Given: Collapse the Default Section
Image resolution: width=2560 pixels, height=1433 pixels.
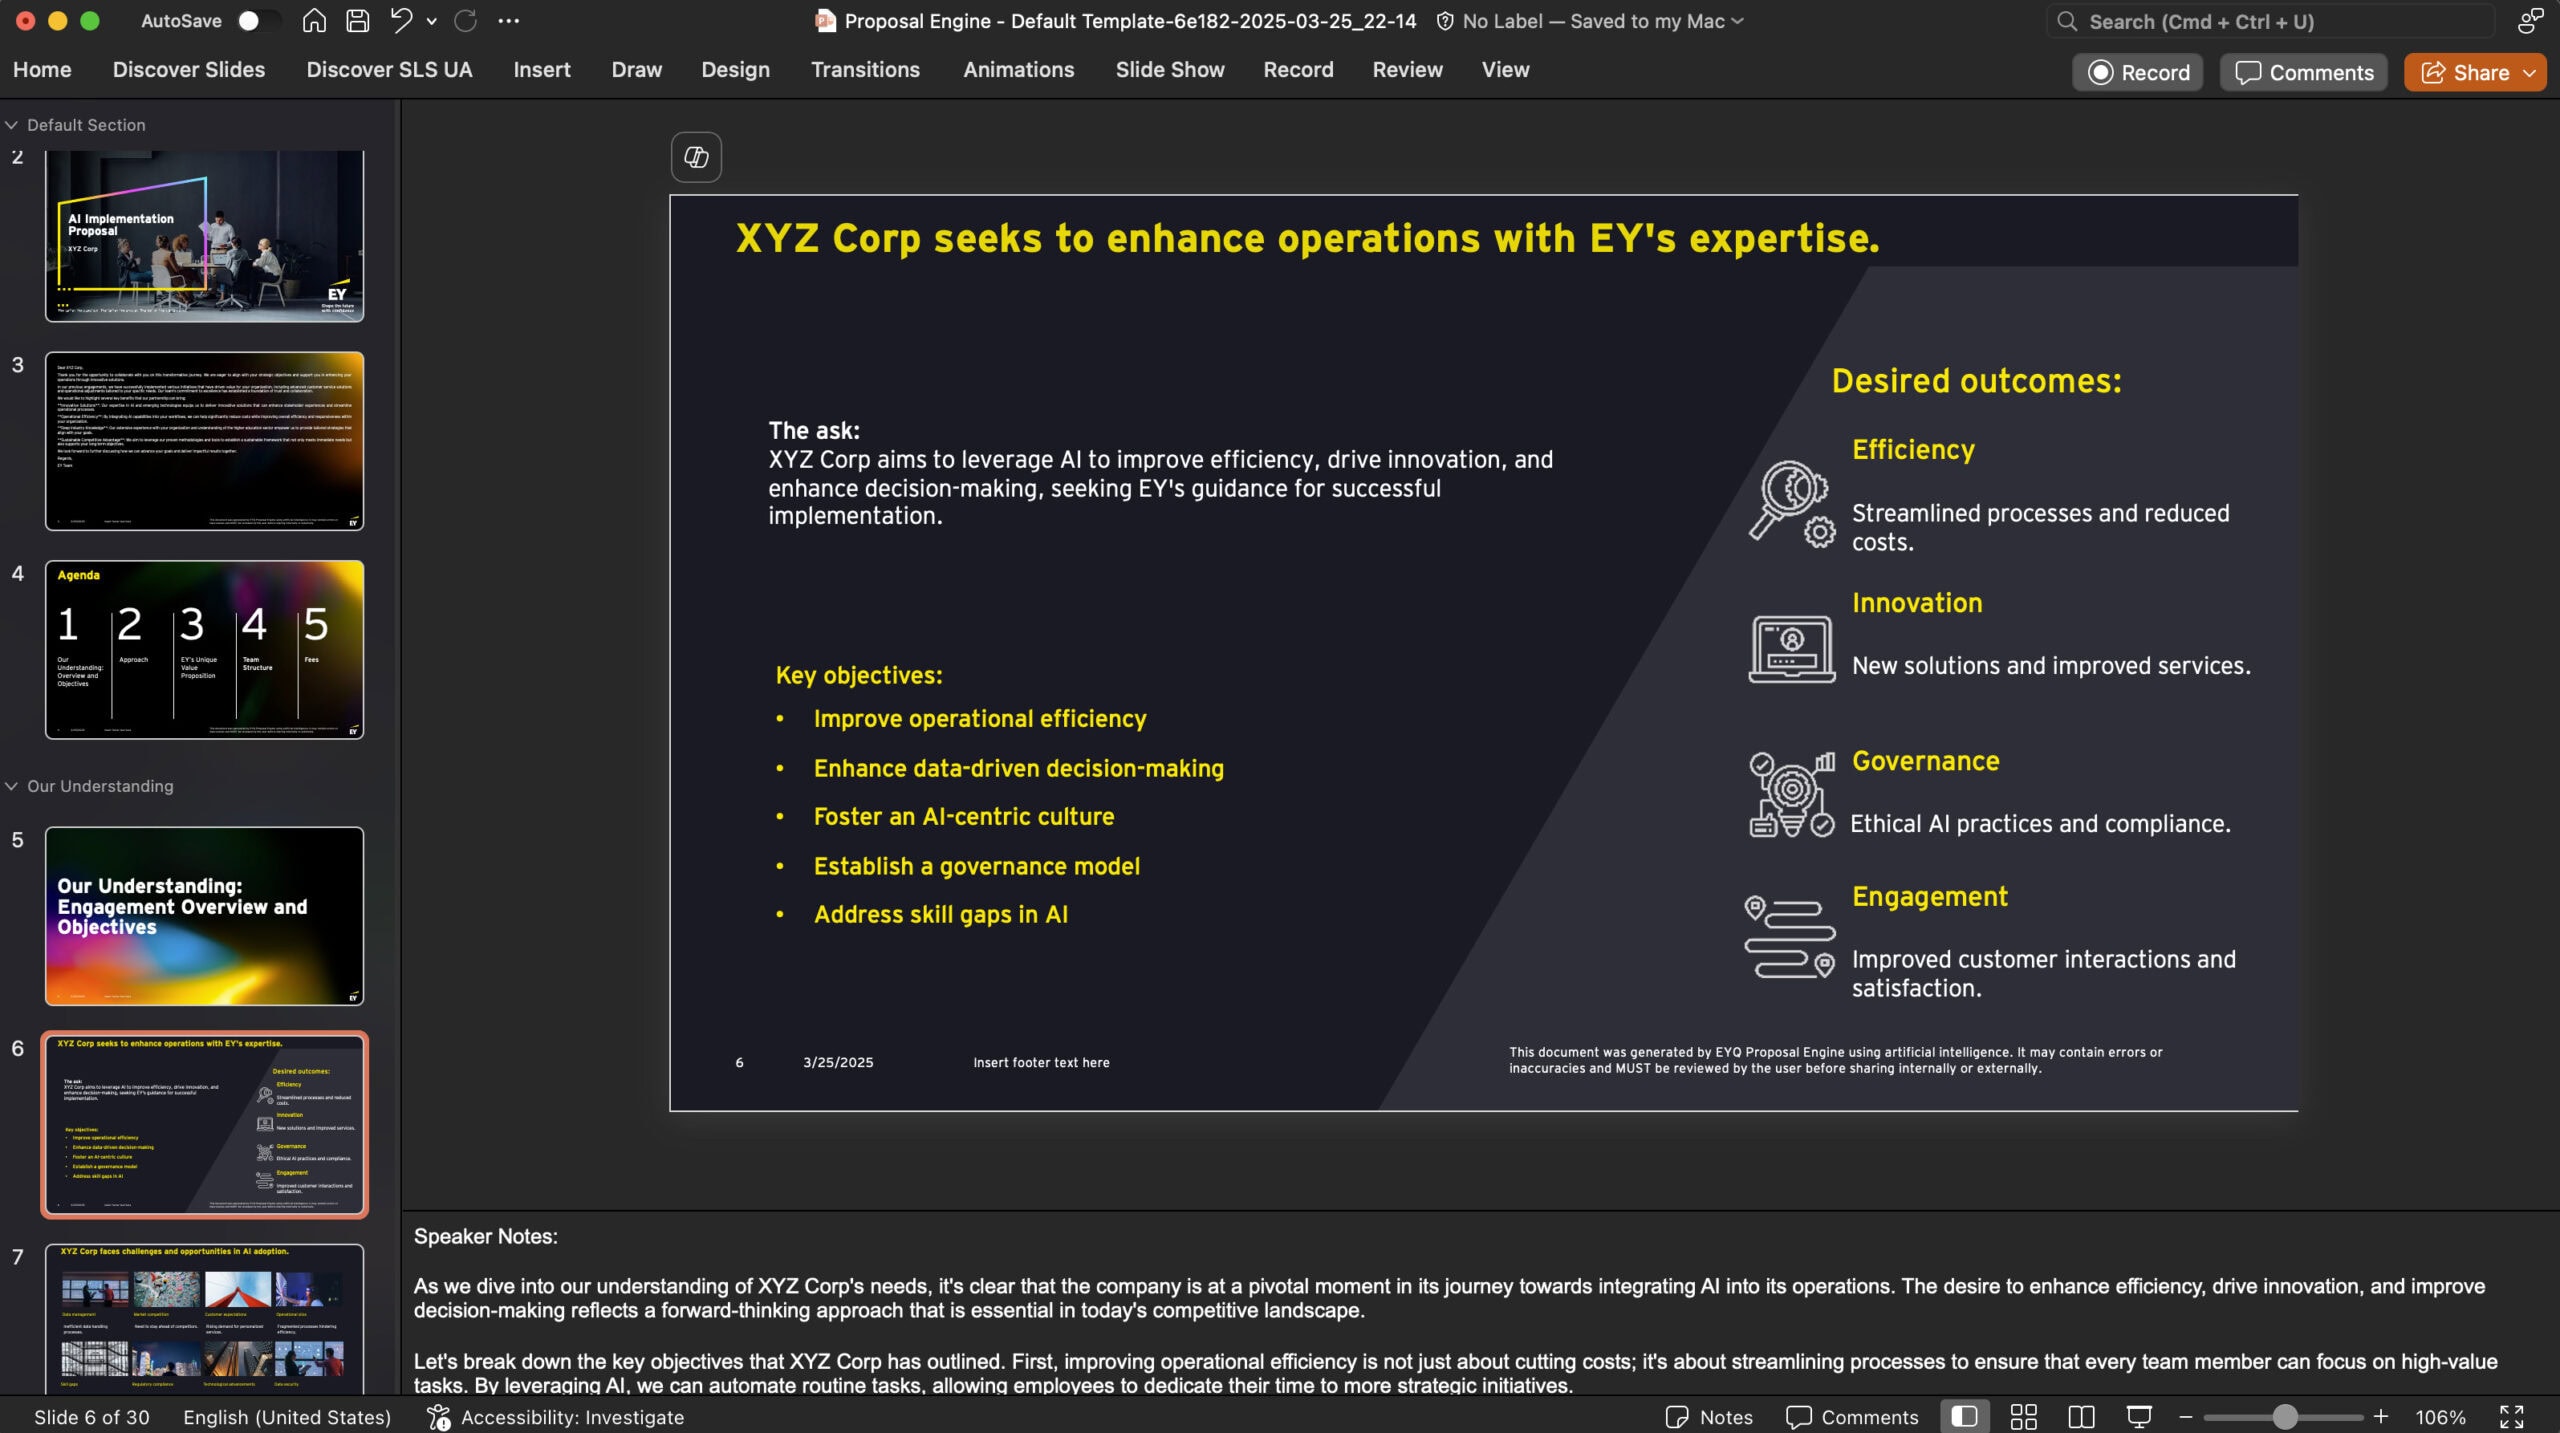Looking at the screenshot, I should click(x=12, y=125).
